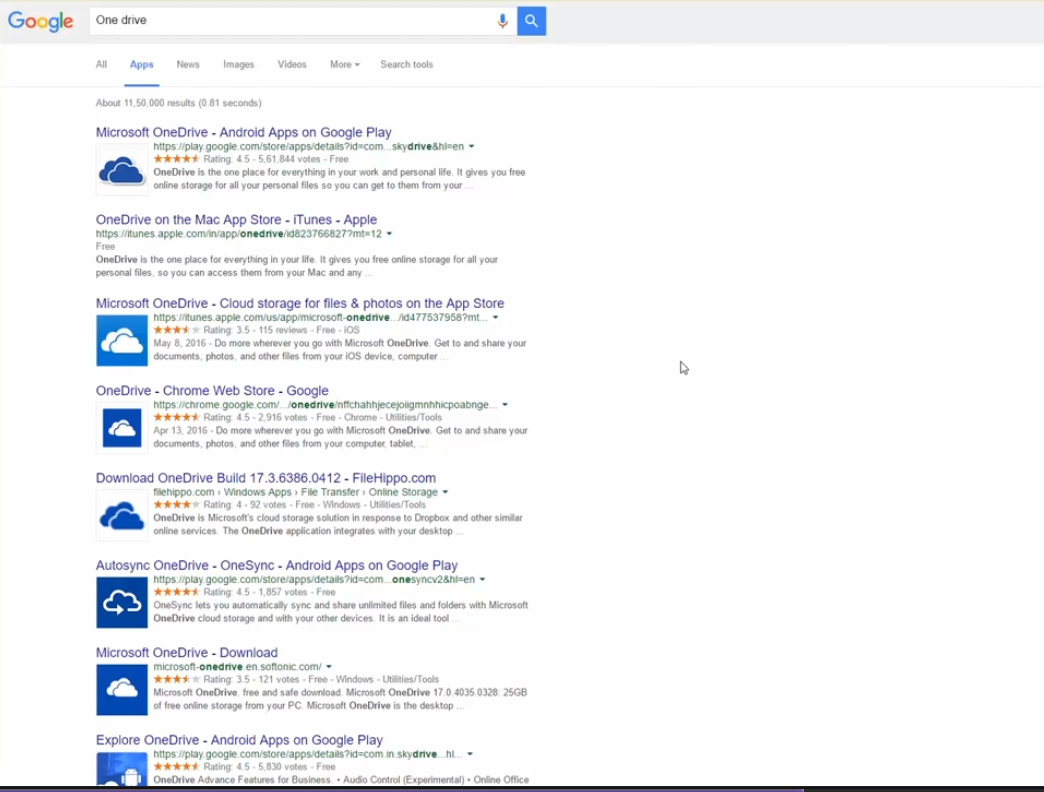Screen dimensions: 1044x792
Task: Expand arrow beside itunes.apple.com/us/app URL
Action: [495, 317]
